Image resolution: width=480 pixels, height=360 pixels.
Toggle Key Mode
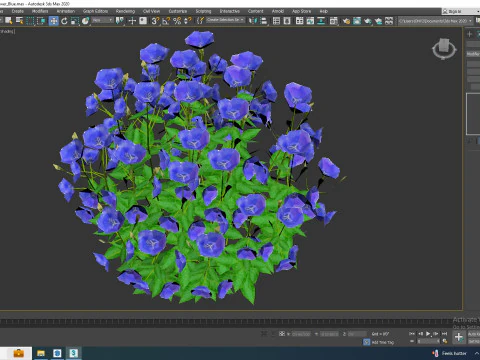click(x=412, y=341)
